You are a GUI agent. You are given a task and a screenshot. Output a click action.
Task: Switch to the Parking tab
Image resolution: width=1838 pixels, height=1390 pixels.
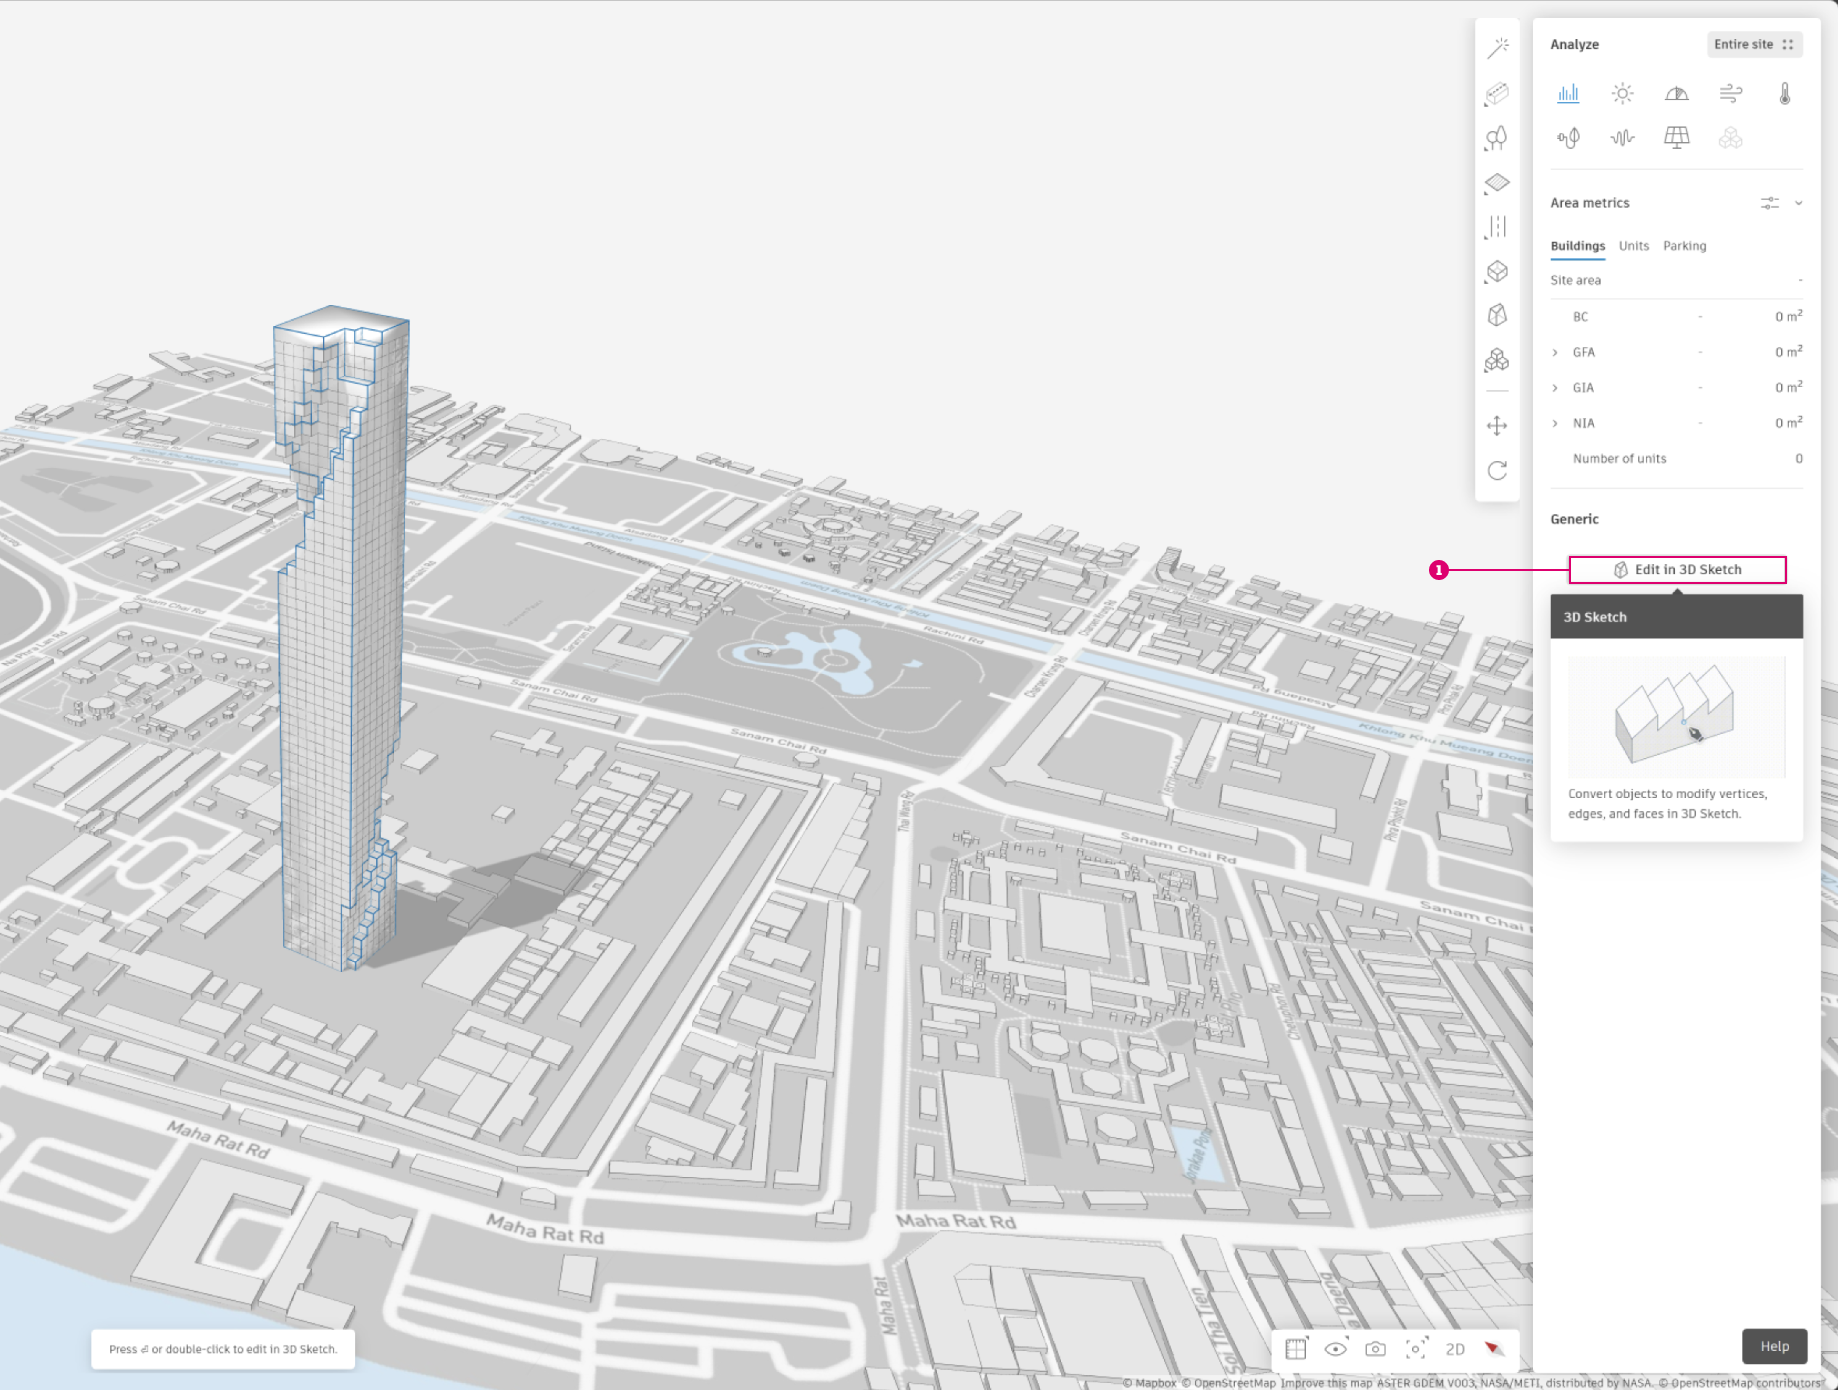[x=1684, y=246]
